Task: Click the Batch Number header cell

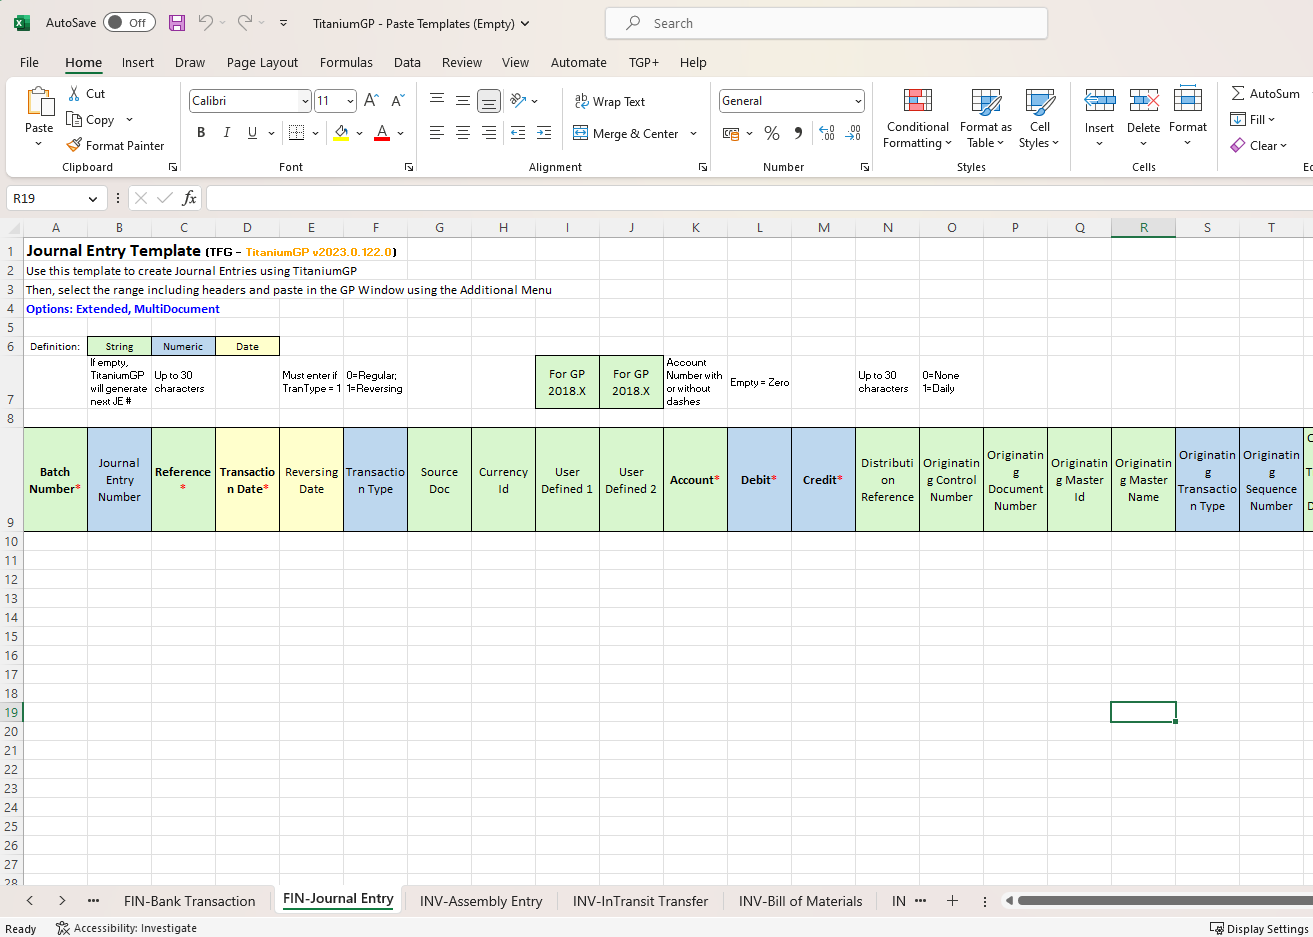Action: [x=55, y=480]
